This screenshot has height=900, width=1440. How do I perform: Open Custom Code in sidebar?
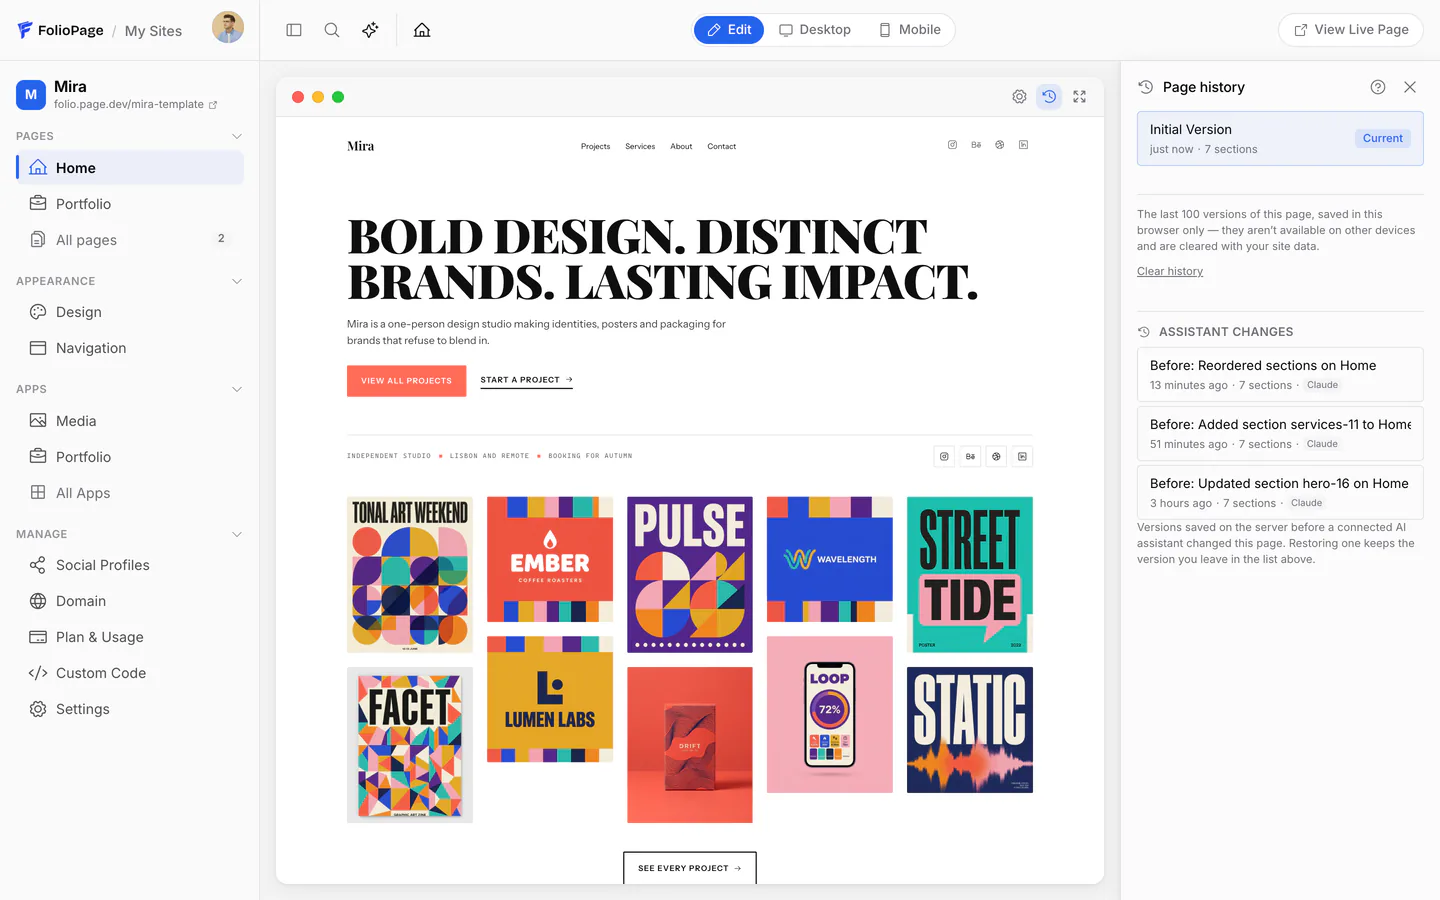[130, 673]
